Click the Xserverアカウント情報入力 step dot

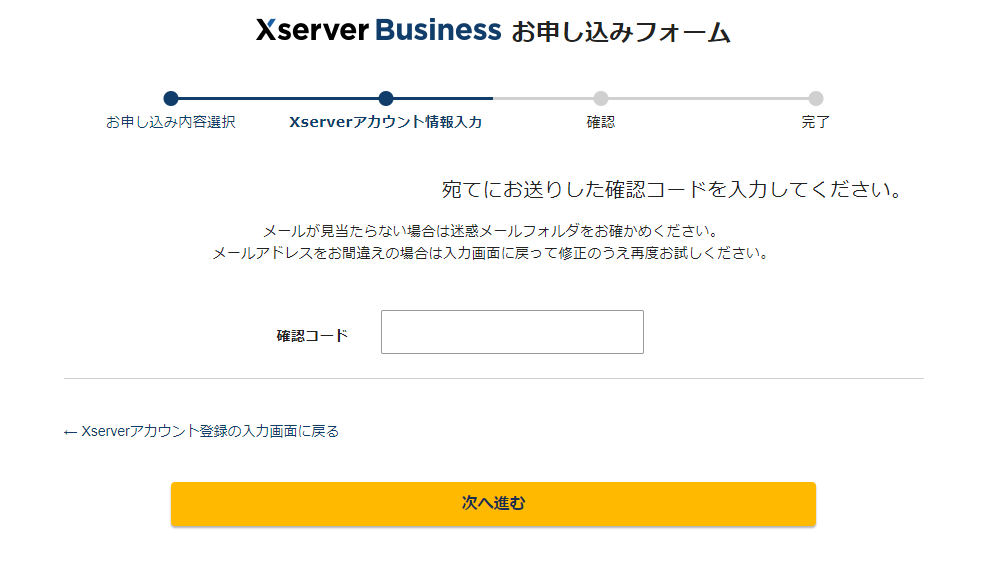pyautogui.click(x=386, y=98)
